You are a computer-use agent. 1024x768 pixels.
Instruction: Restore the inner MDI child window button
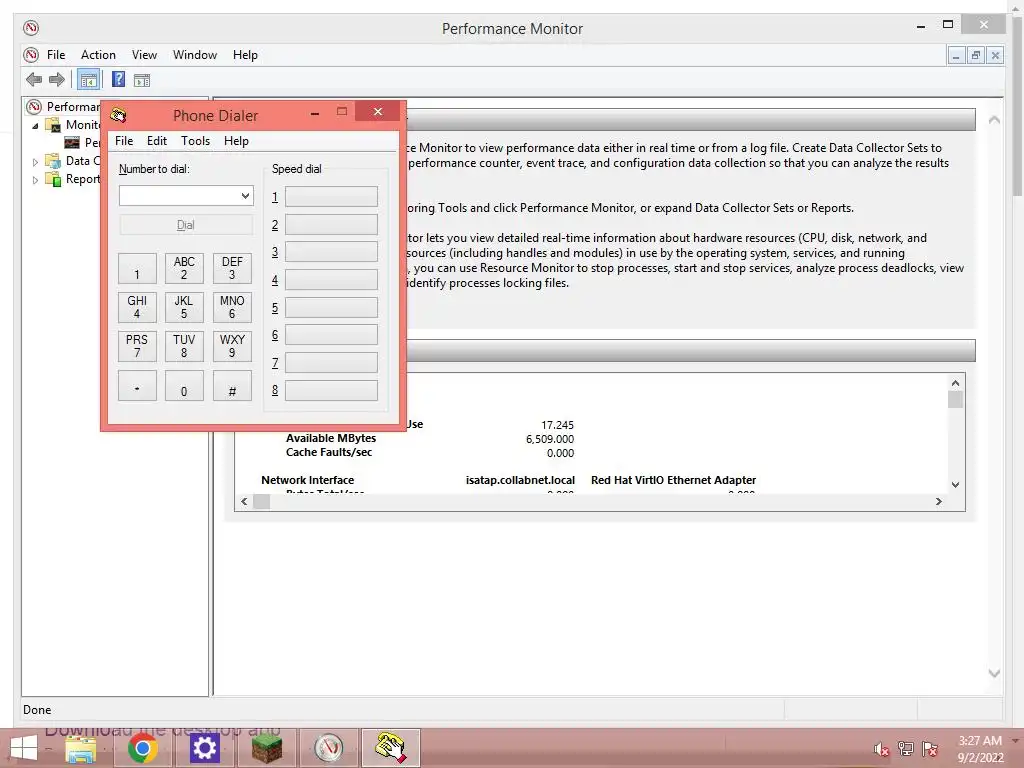coord(976,56)
